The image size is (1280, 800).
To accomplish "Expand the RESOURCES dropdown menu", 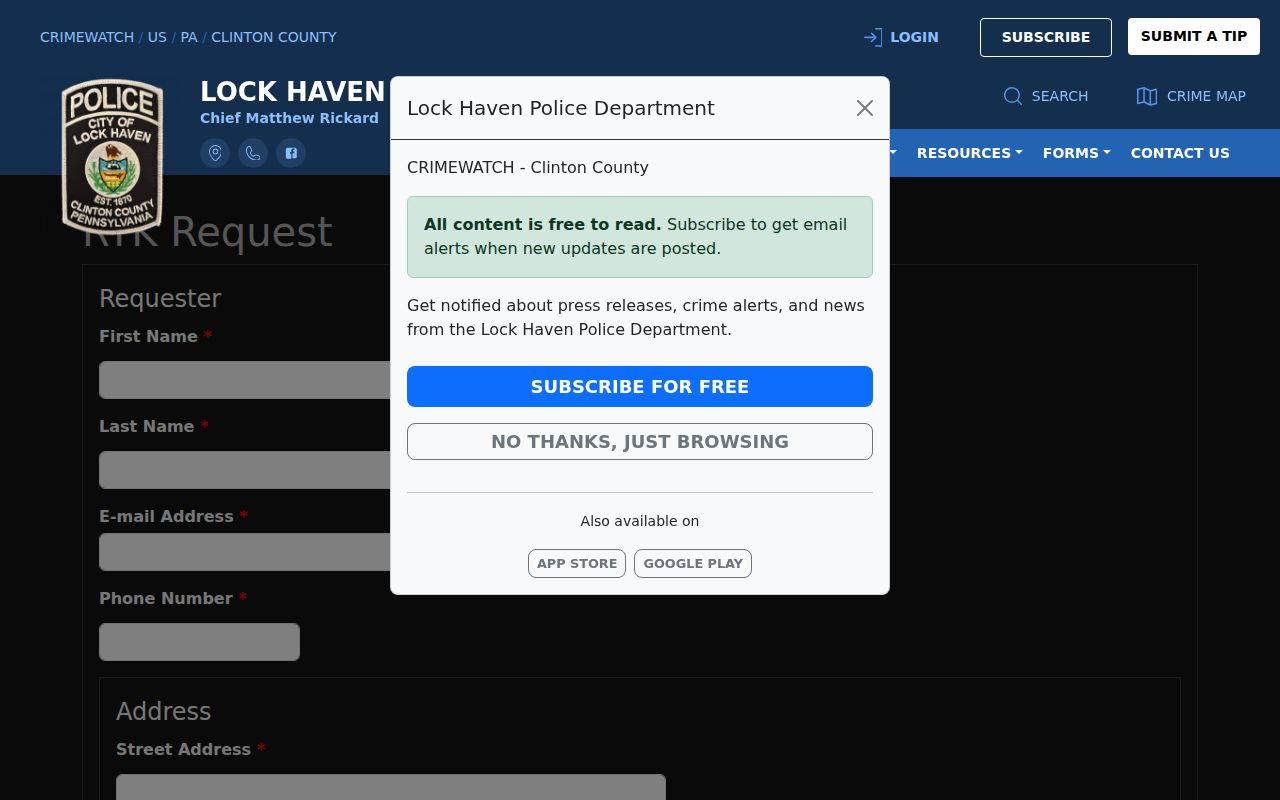I will 969,153.
